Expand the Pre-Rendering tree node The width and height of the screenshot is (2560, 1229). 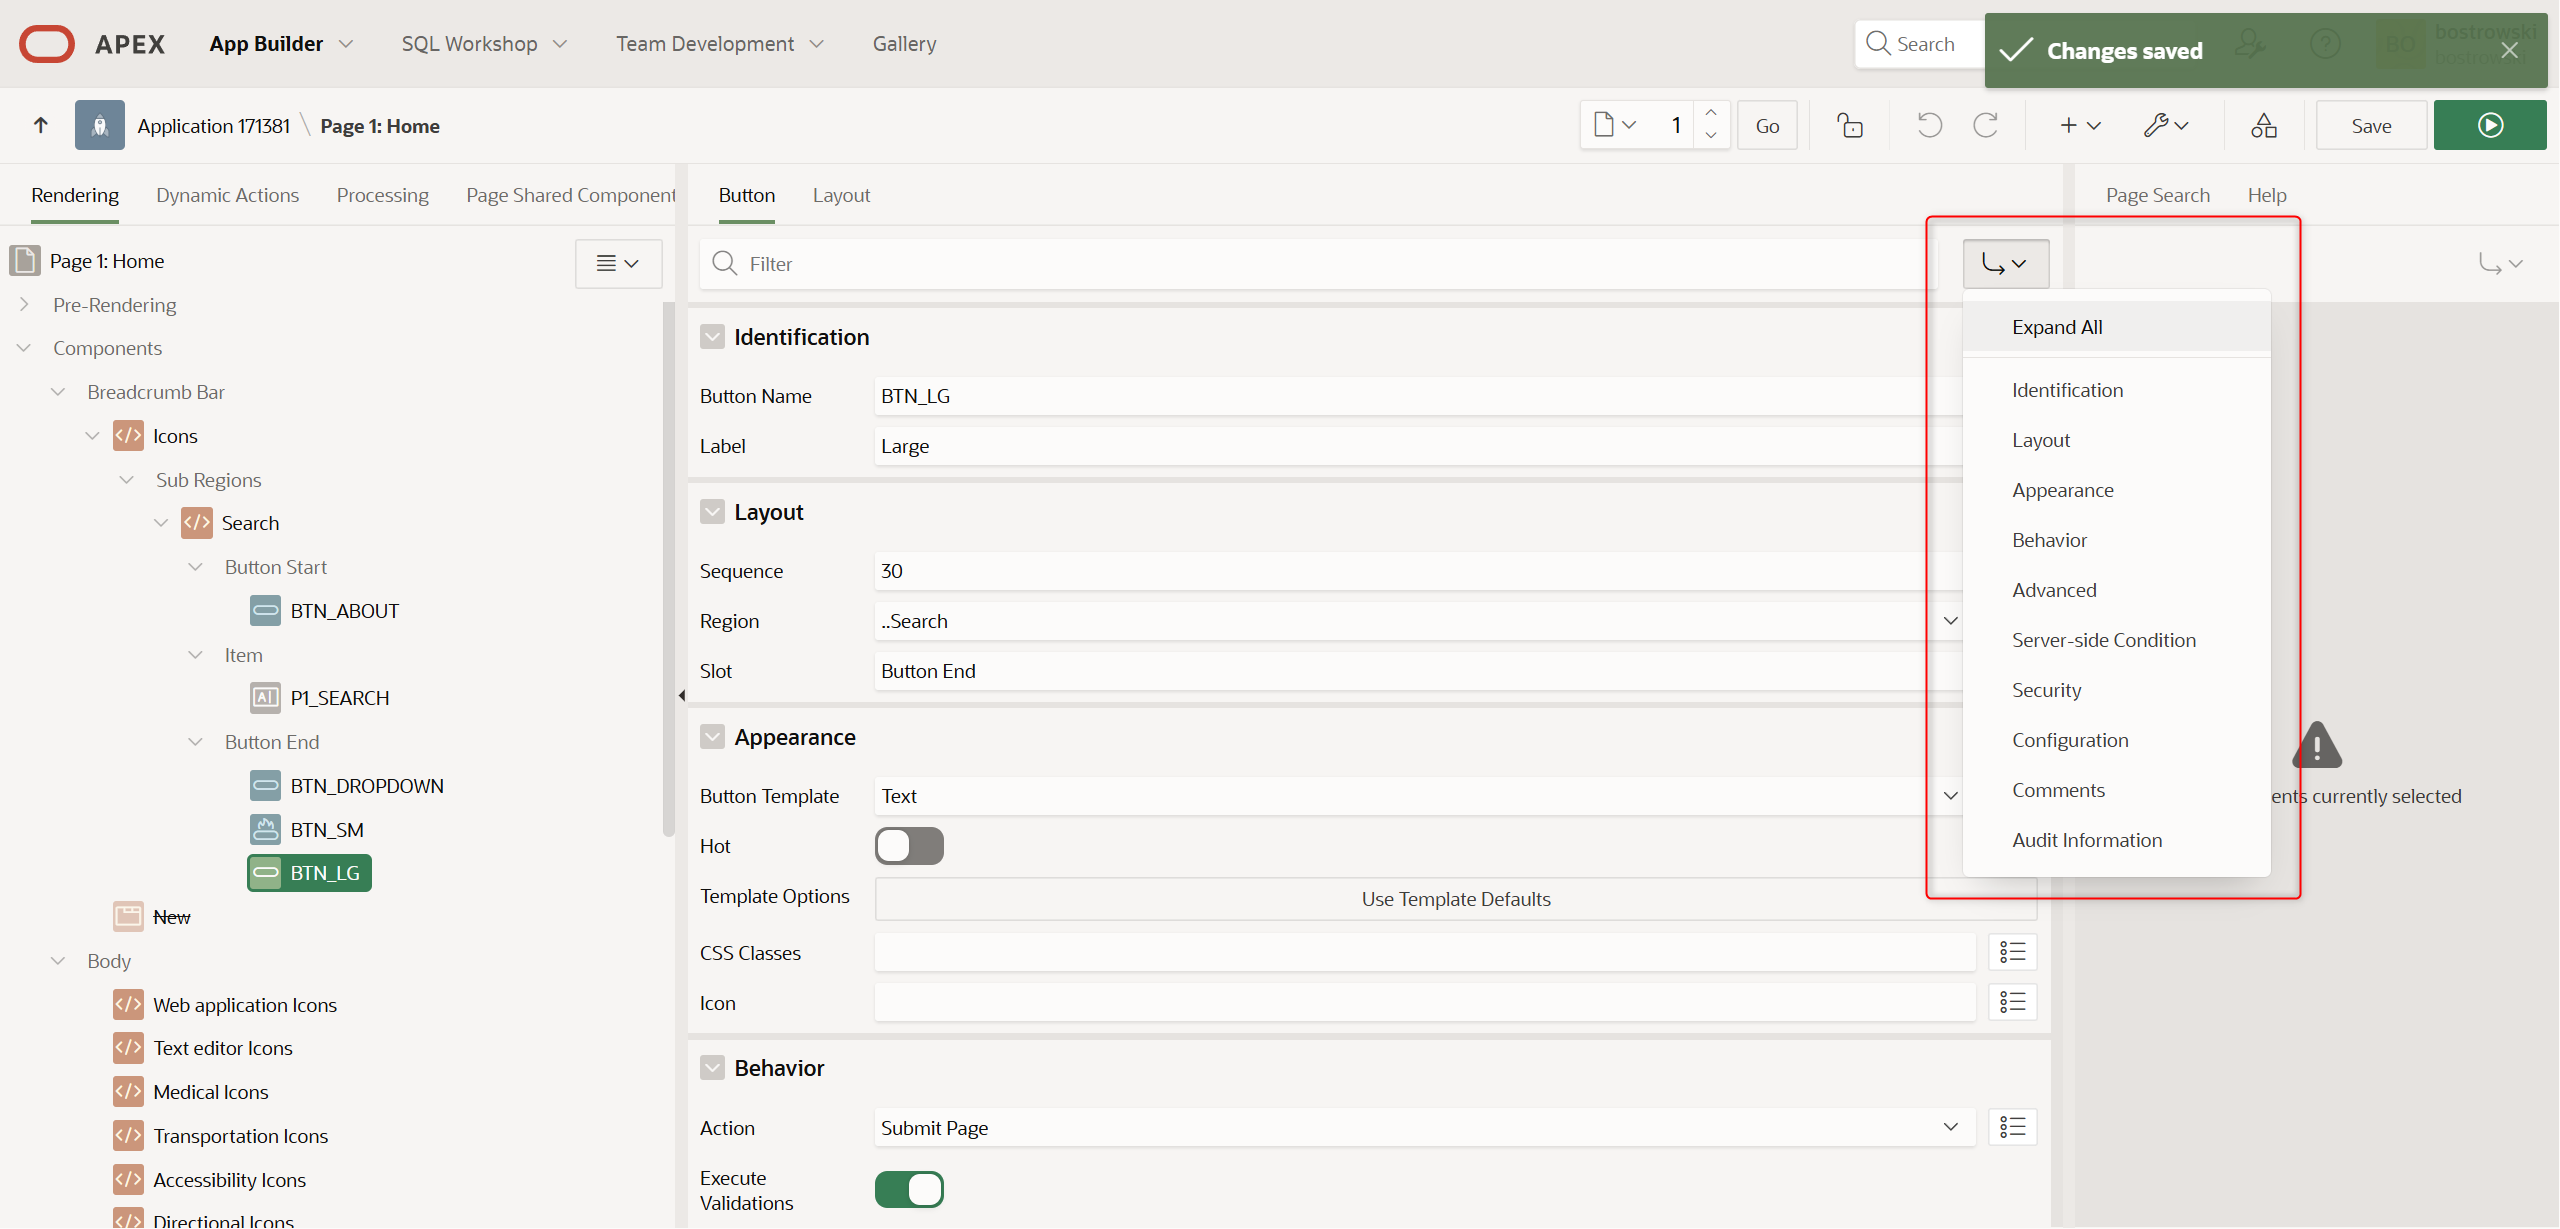coord(24,305)
